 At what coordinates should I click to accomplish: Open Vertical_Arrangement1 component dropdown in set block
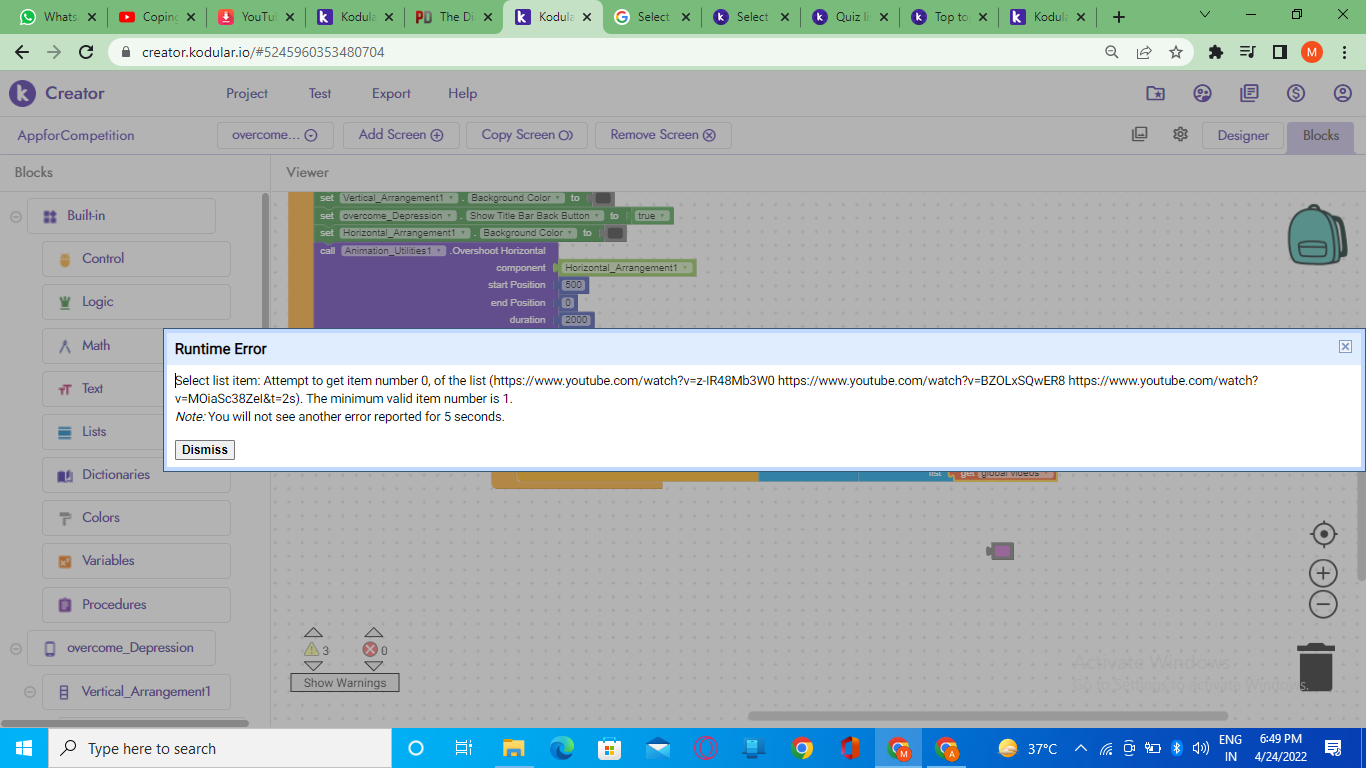(399, 198)
